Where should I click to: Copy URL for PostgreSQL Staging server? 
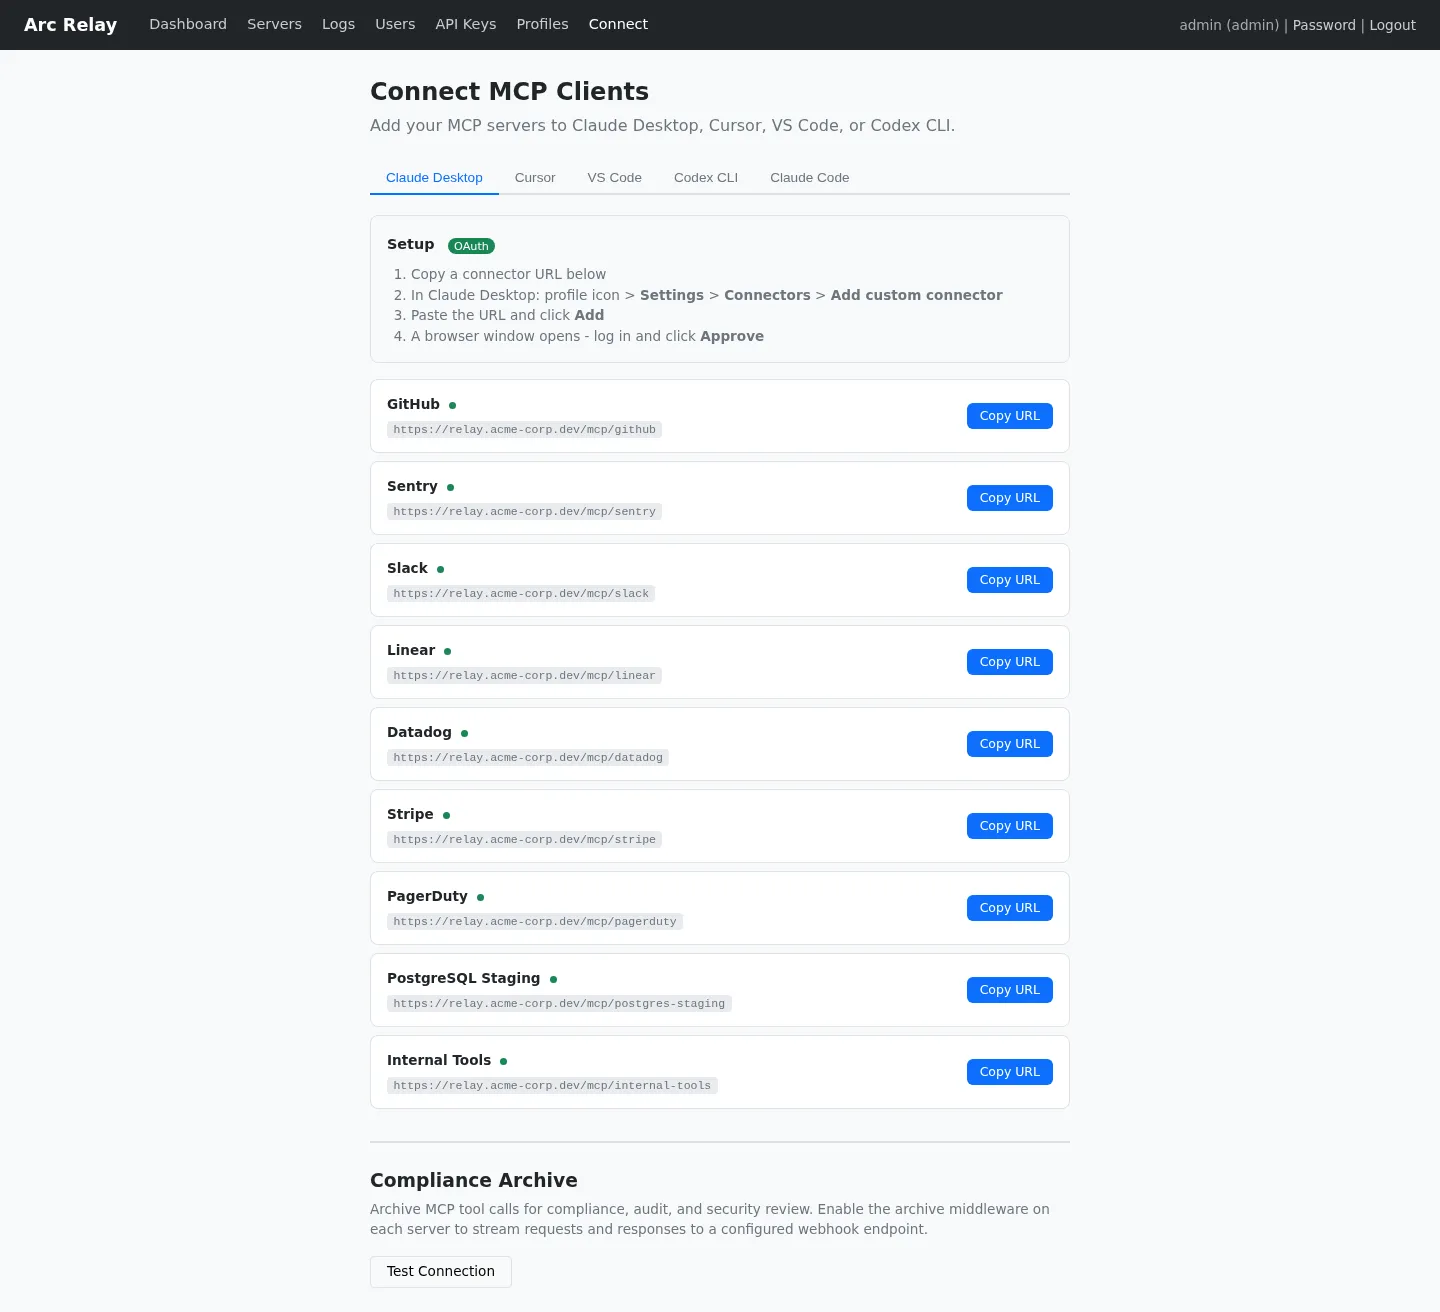coord(1009,990)
